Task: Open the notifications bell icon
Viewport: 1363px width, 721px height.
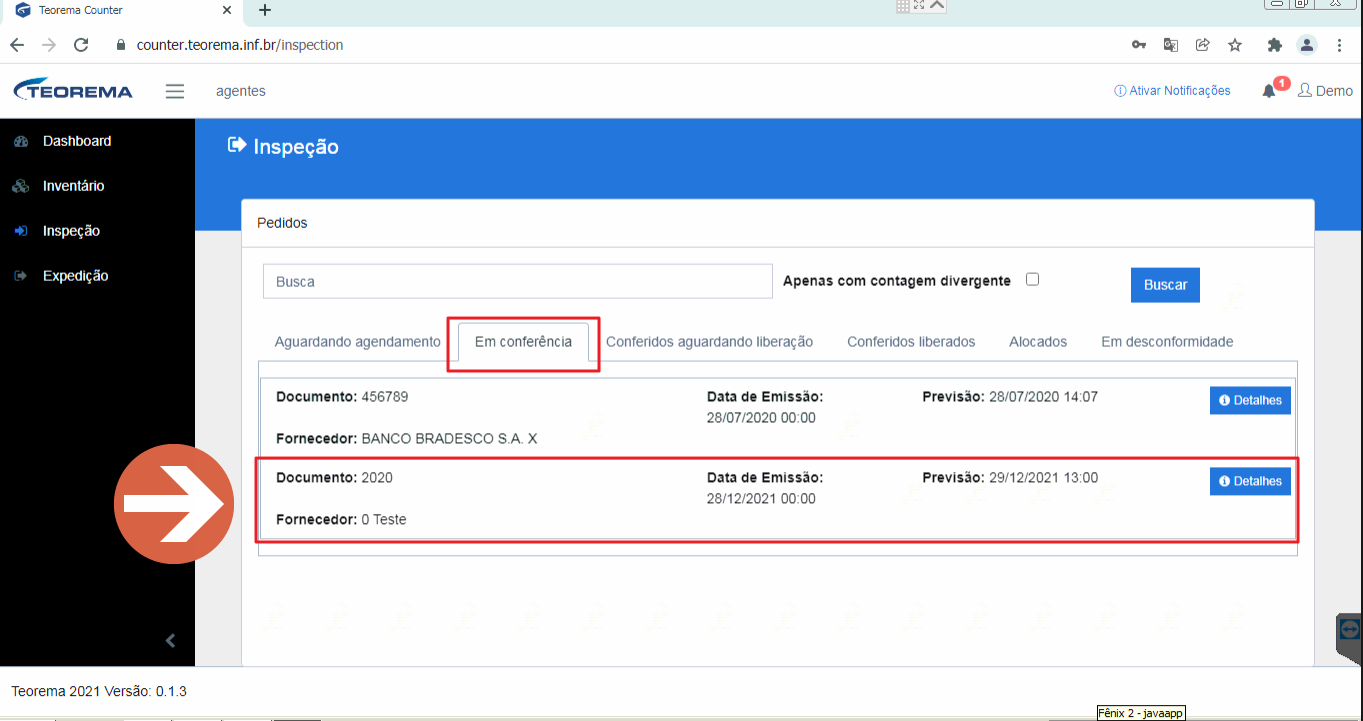Action: (x=1269, y=91)
